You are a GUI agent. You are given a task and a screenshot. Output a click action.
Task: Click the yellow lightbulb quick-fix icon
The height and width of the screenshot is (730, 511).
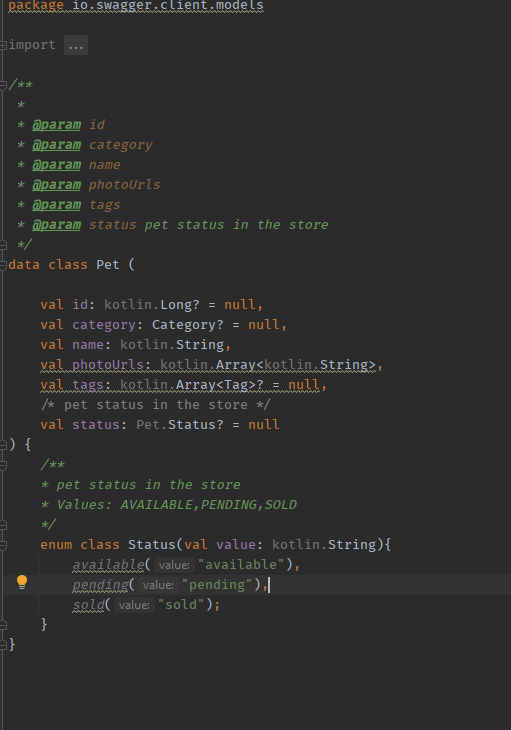pyautogui.click(x=22, y=582)
